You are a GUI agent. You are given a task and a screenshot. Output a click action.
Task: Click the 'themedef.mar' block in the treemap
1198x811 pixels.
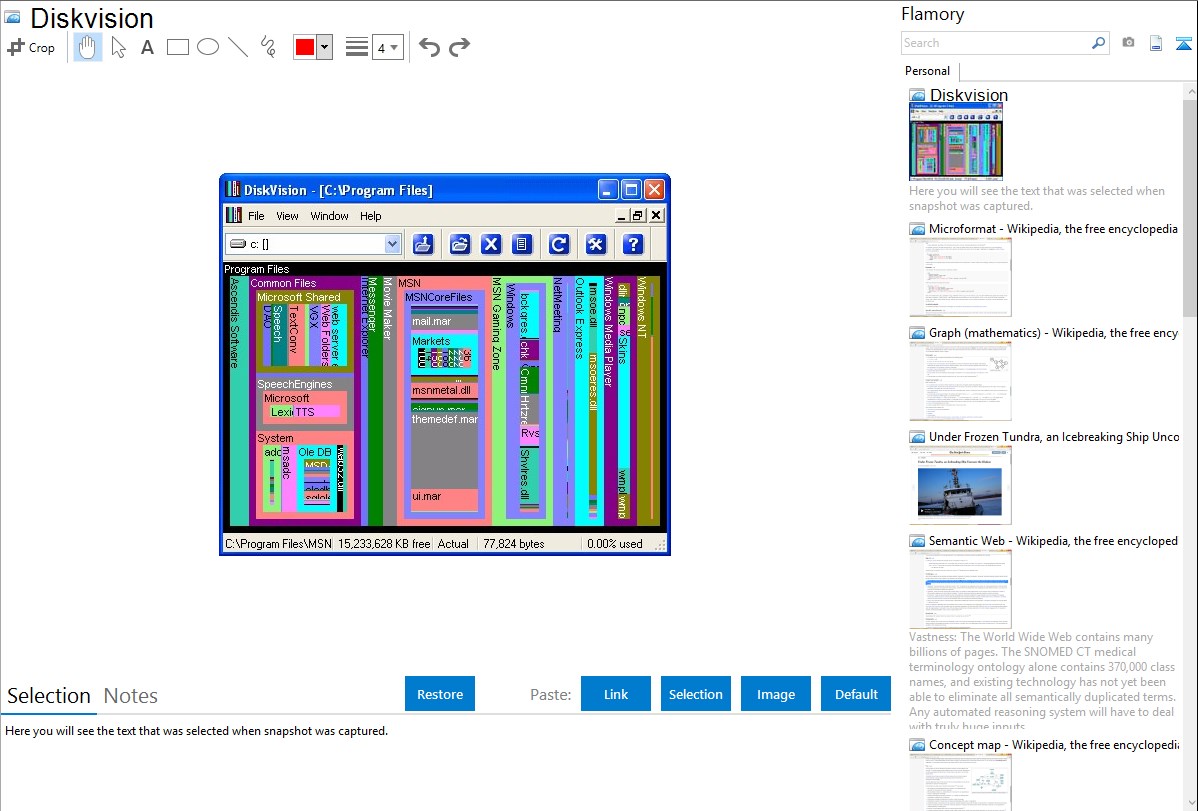(445, 449)
